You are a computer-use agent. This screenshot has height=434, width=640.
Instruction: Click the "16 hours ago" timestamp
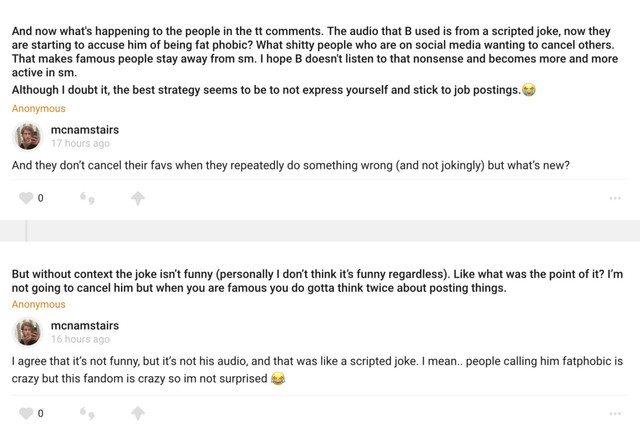[x=80, y=339]
